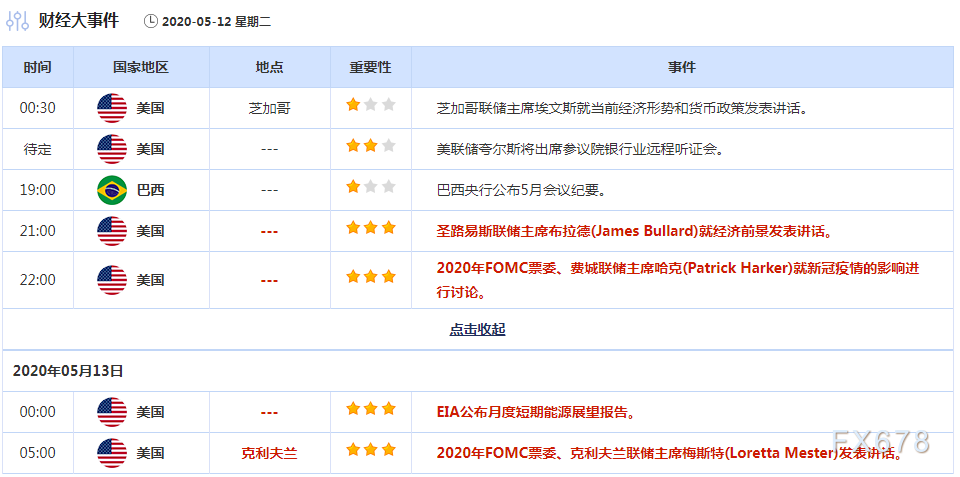
Task: Click the 芝加哥联储主席埃文斯 event text
Action: 621,108
